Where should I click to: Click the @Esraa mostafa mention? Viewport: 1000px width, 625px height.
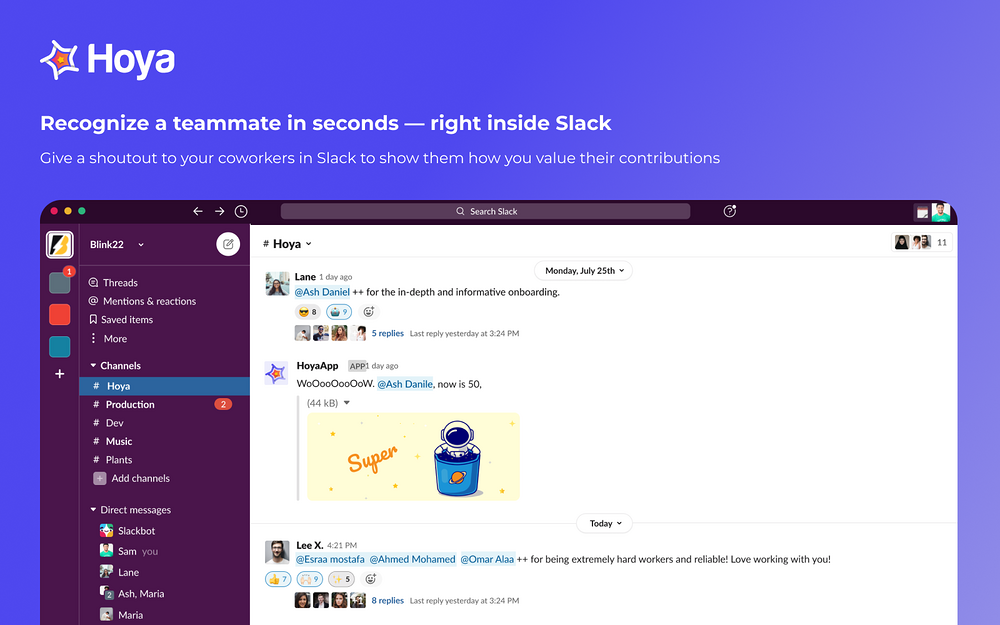coord(330,559)
